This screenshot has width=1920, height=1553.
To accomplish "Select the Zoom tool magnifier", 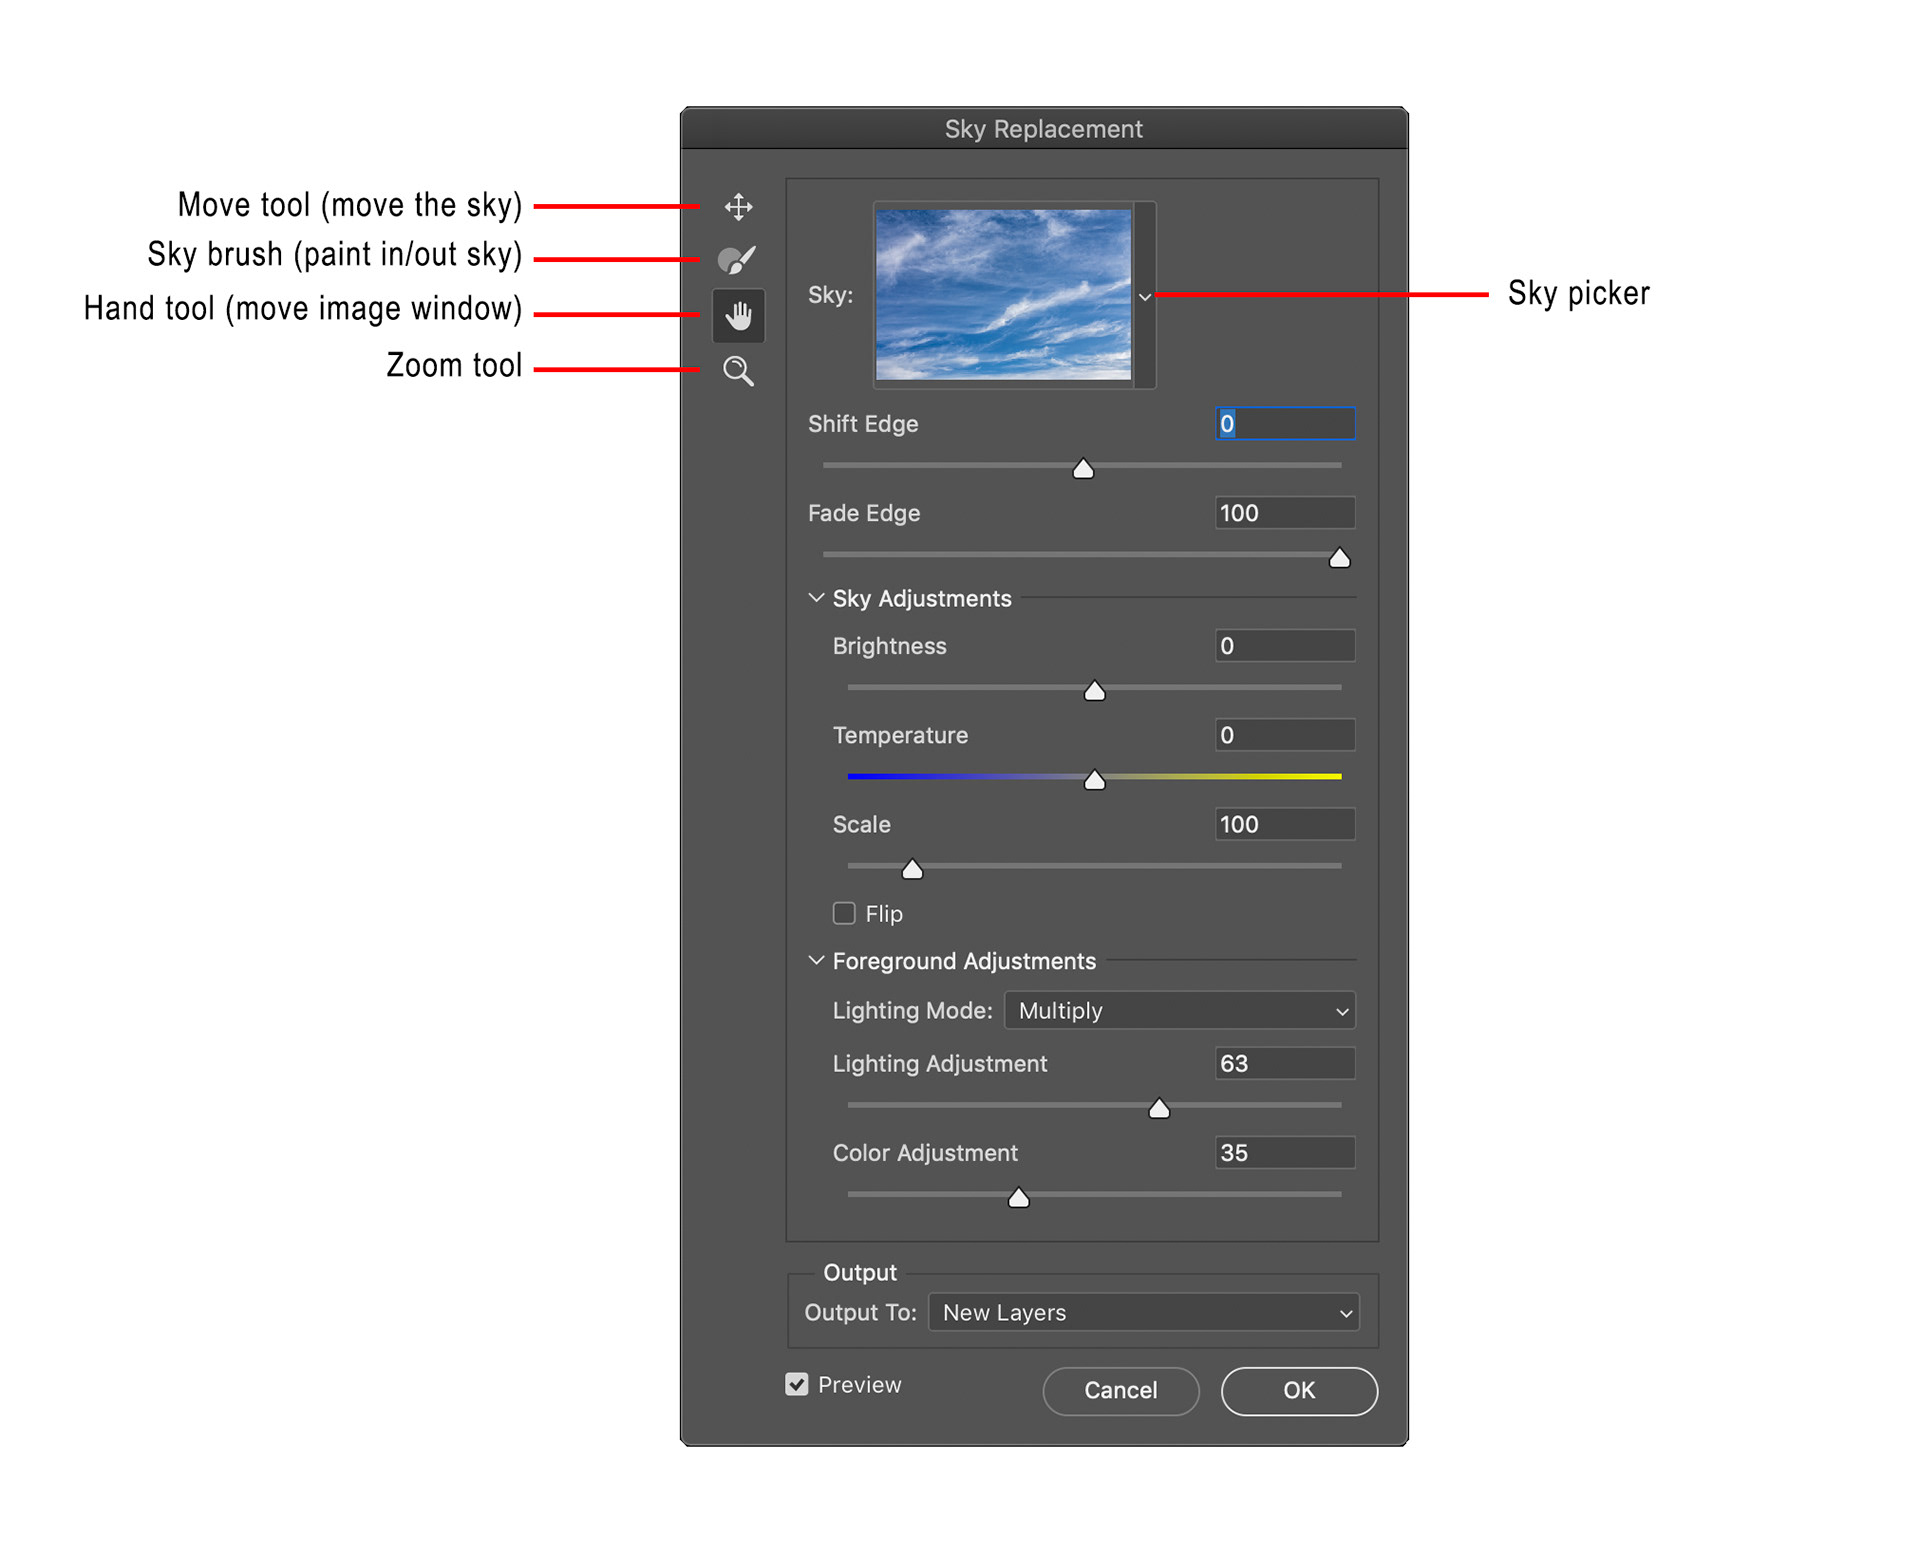I will tap(738, 371).
